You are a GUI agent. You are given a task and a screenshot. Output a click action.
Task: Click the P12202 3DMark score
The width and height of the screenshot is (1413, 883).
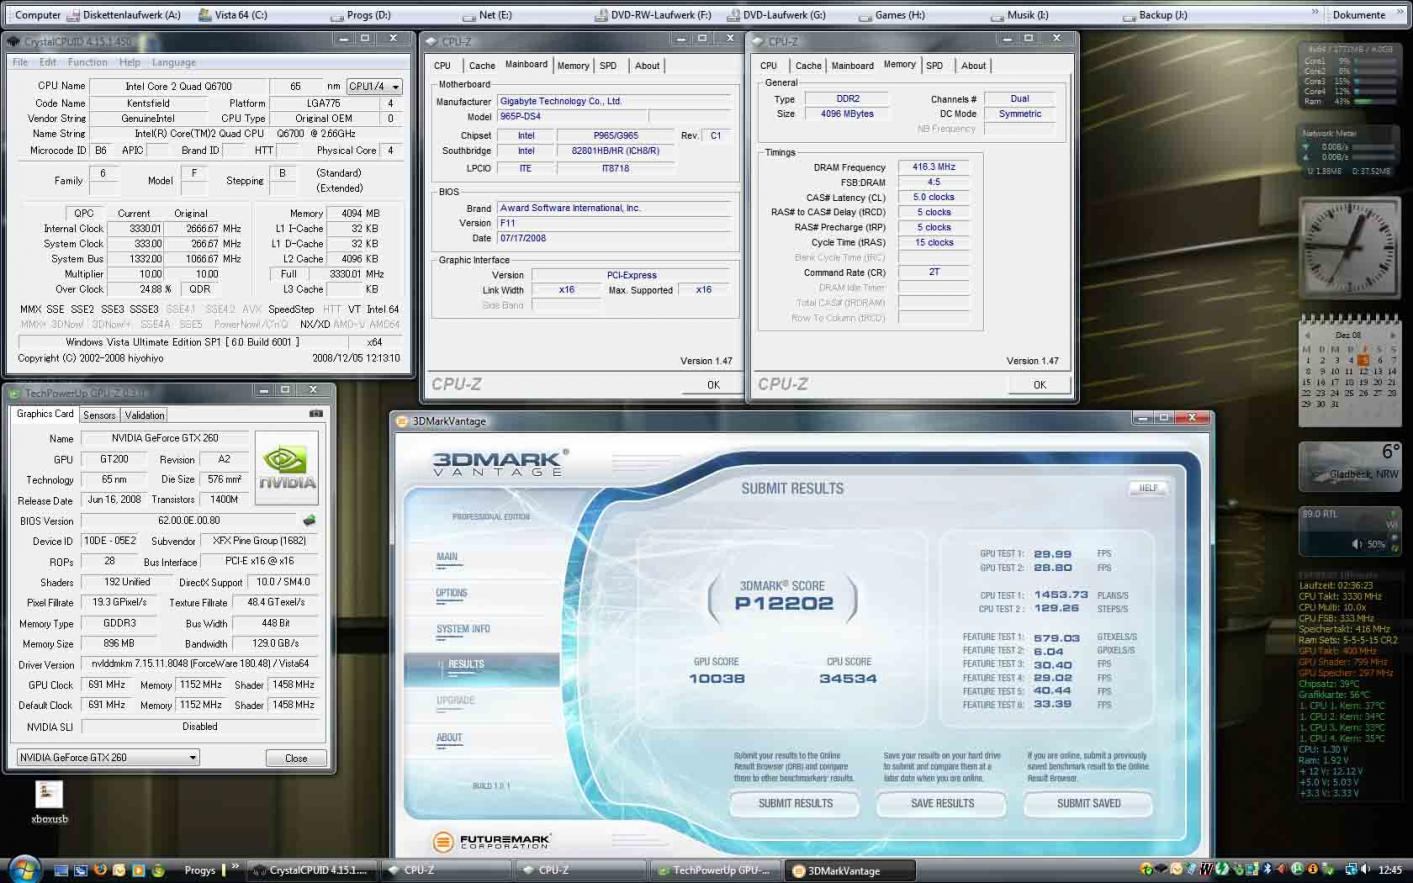pos(783,603)
